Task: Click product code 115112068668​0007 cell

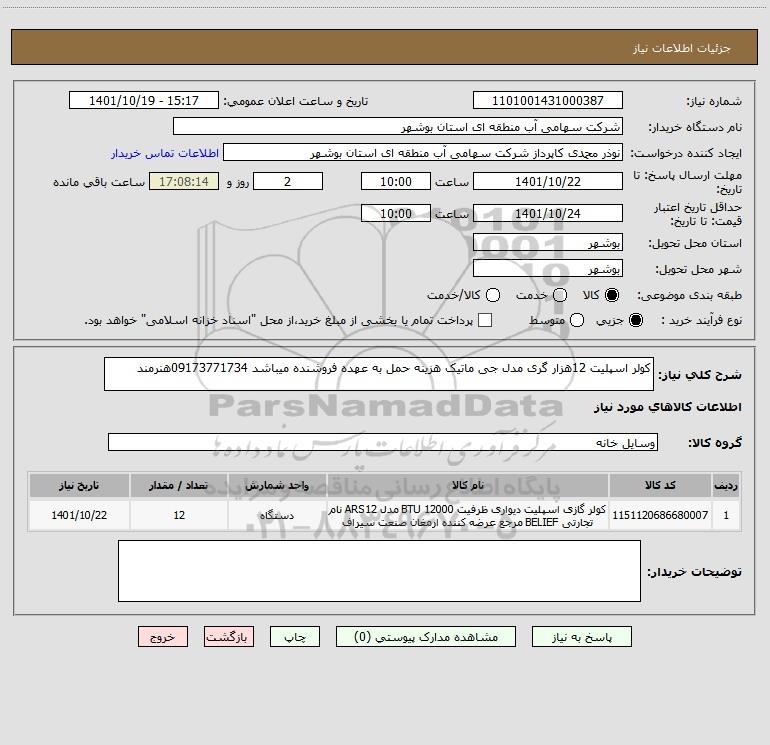Action: (660, 515)
